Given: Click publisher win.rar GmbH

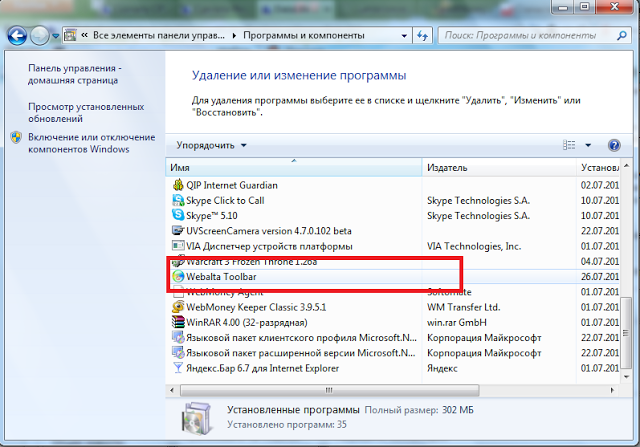Looking at the screenshot, I should (x=457, y=322).
